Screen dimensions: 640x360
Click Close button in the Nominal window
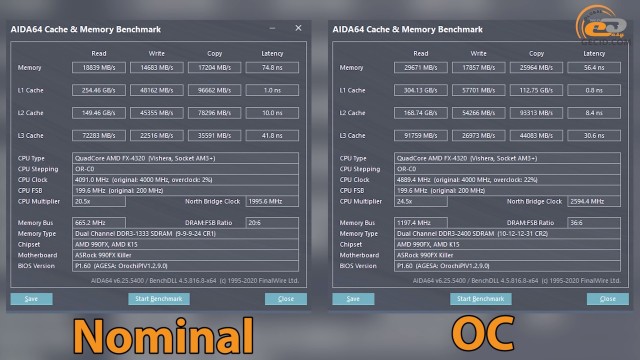pyautogui.click(x=286, y=299)
